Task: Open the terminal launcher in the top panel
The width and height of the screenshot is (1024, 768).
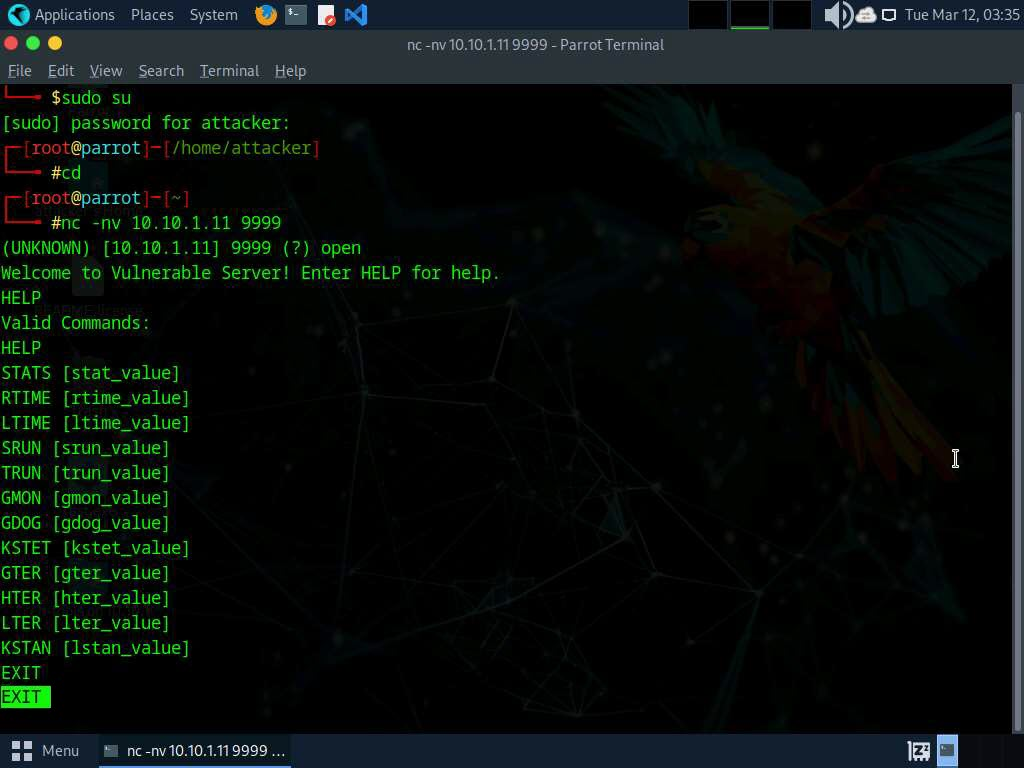Action: pyautogui.click(x=296, y=15)
